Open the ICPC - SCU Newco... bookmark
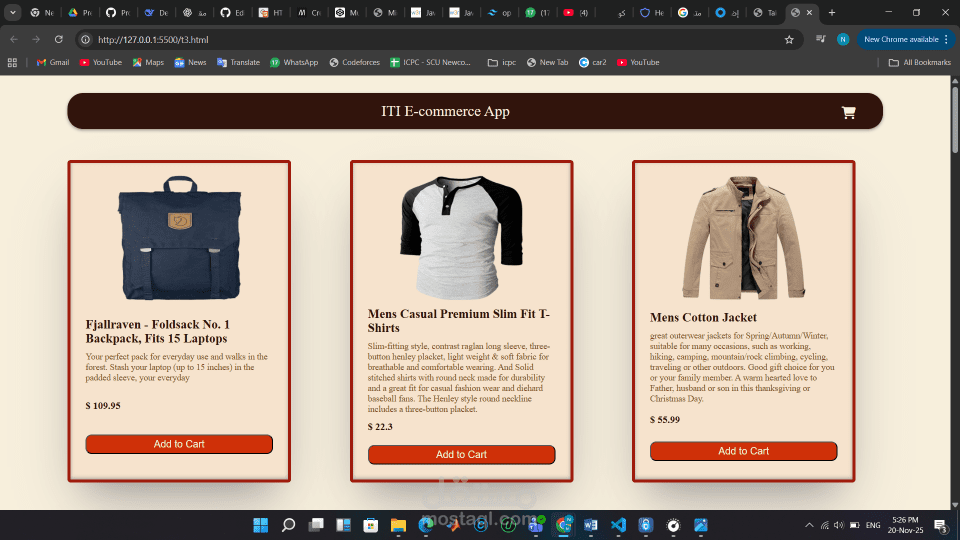960x540 pixels. pos(430,62)
